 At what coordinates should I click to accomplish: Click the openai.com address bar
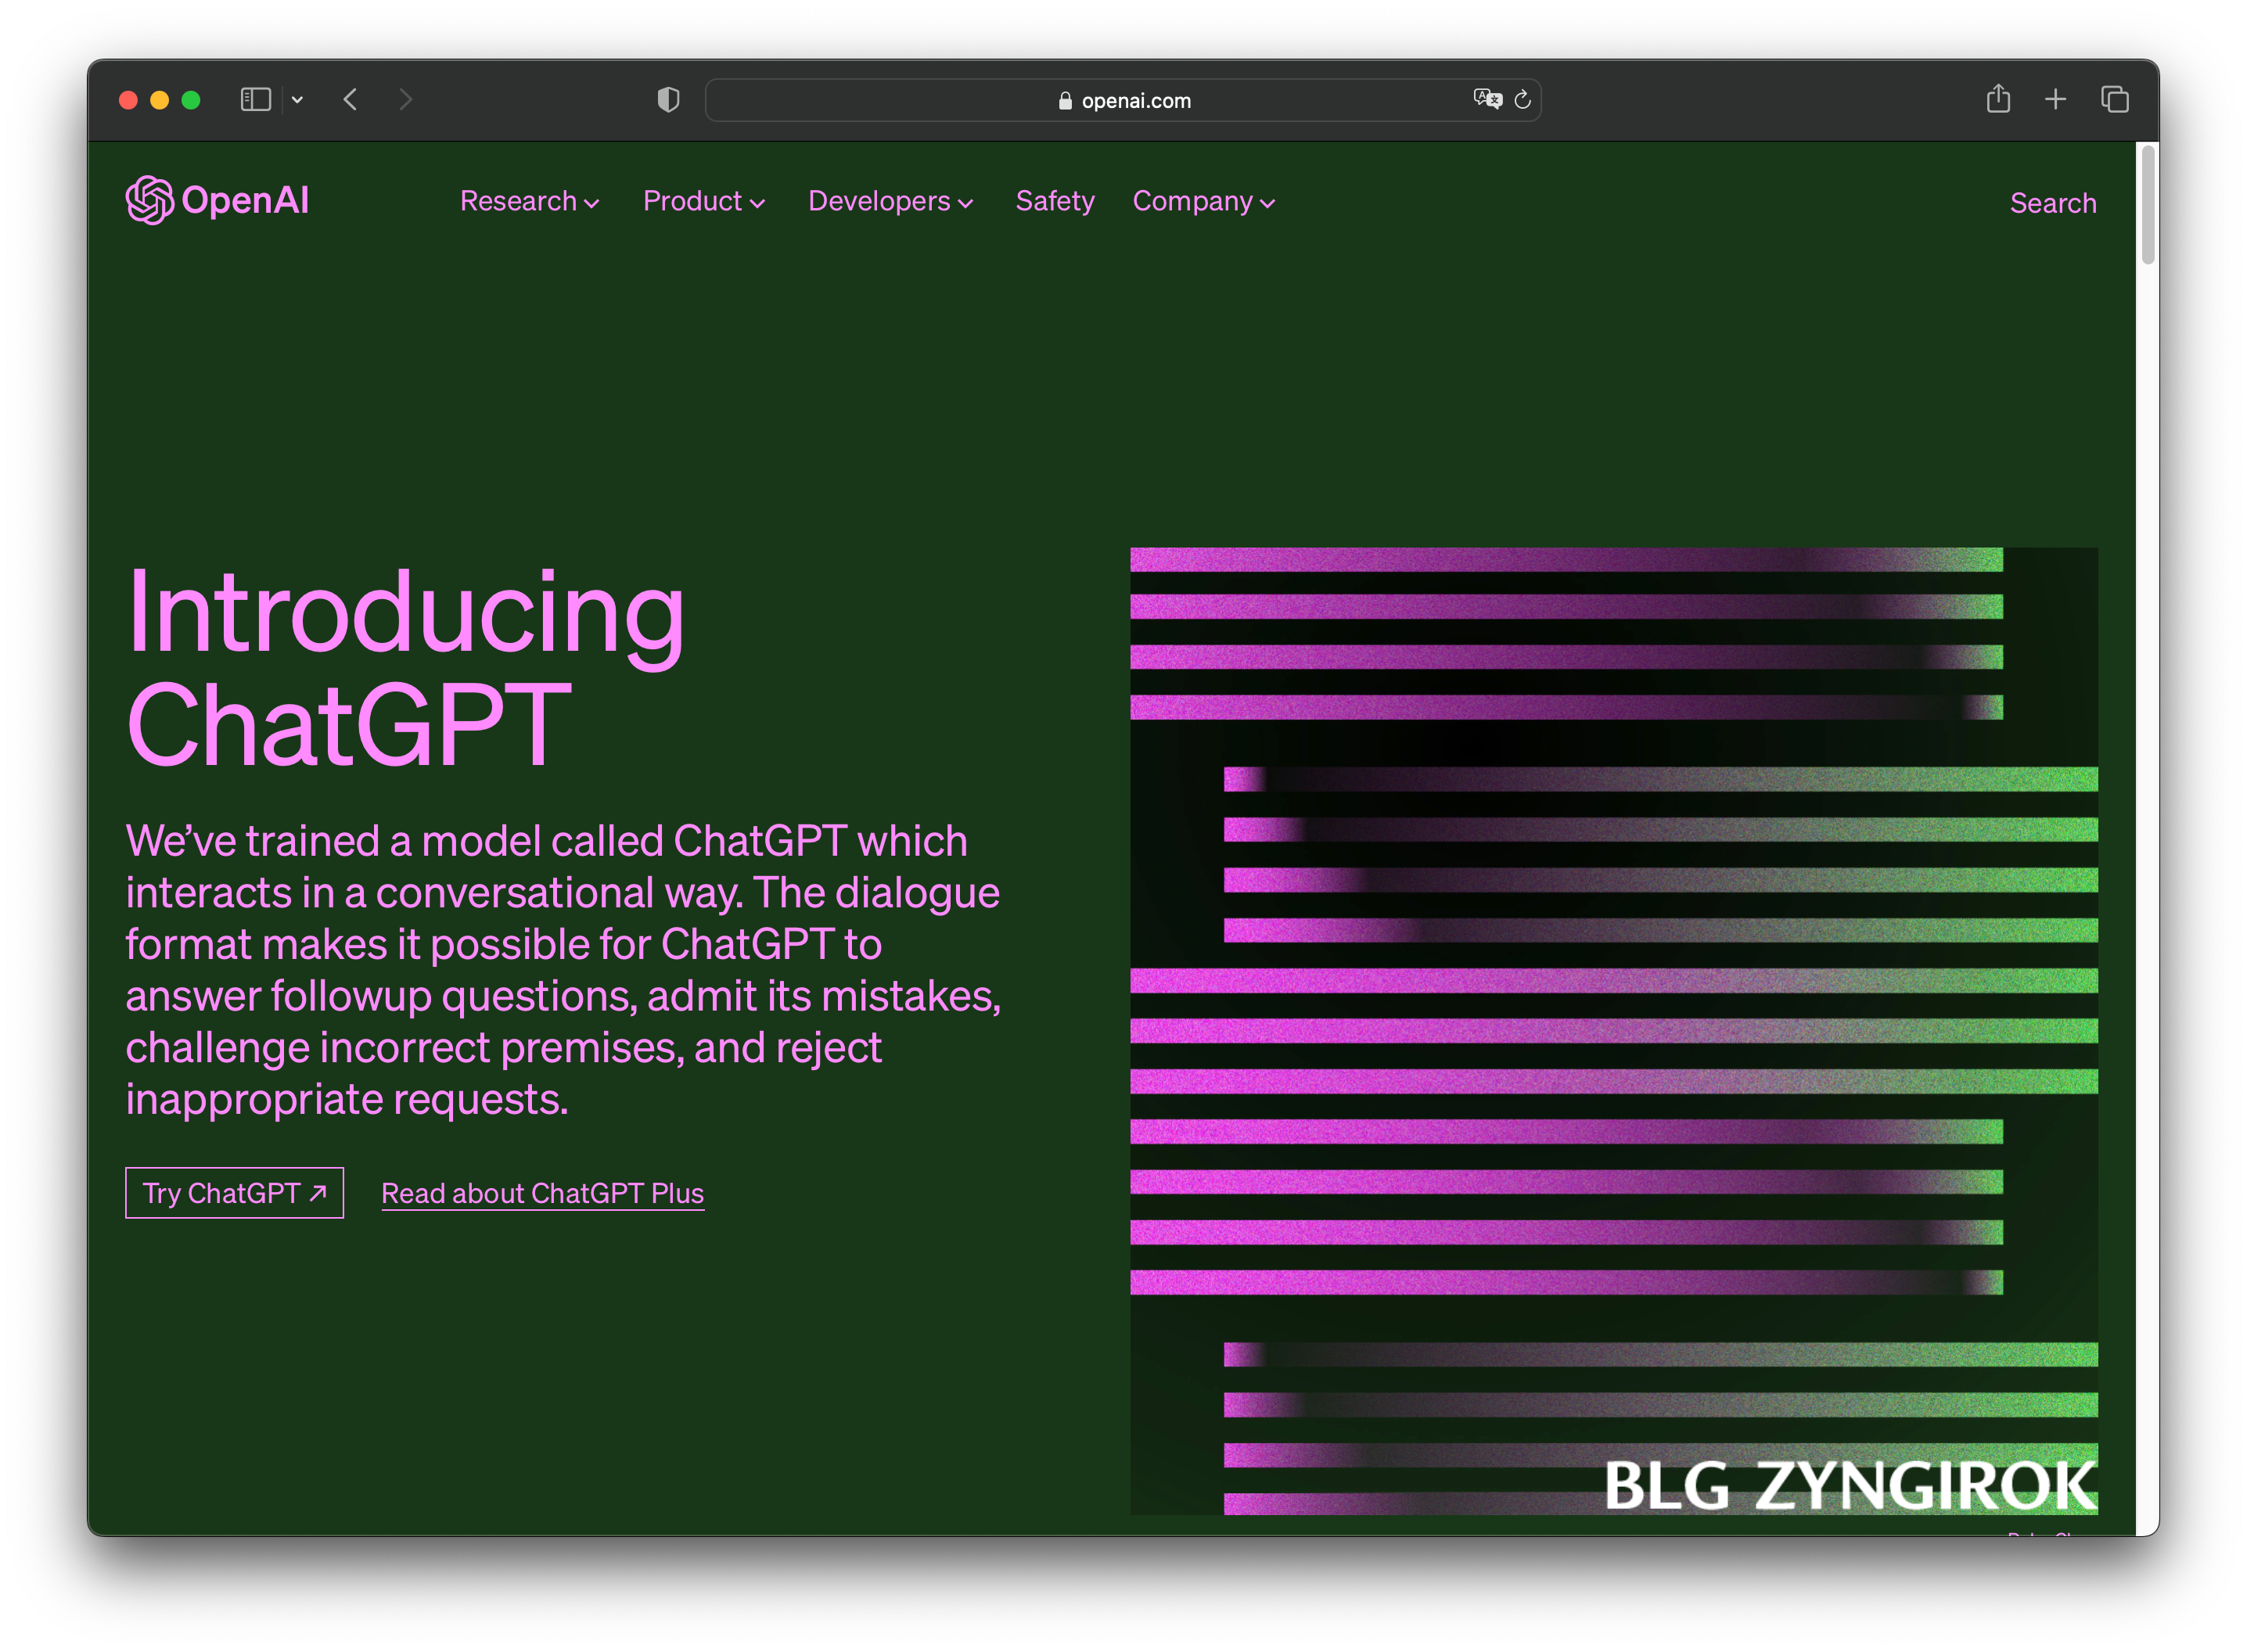(1123, 100)
